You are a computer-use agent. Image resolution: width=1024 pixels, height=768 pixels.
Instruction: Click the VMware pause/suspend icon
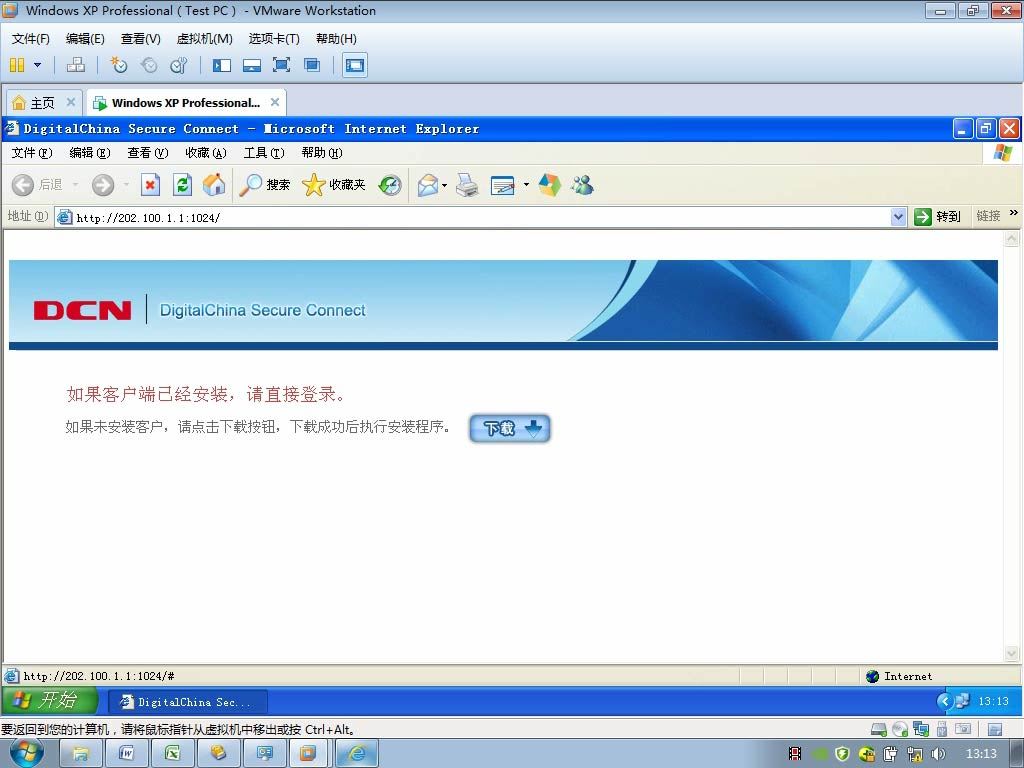coord(18,65)
